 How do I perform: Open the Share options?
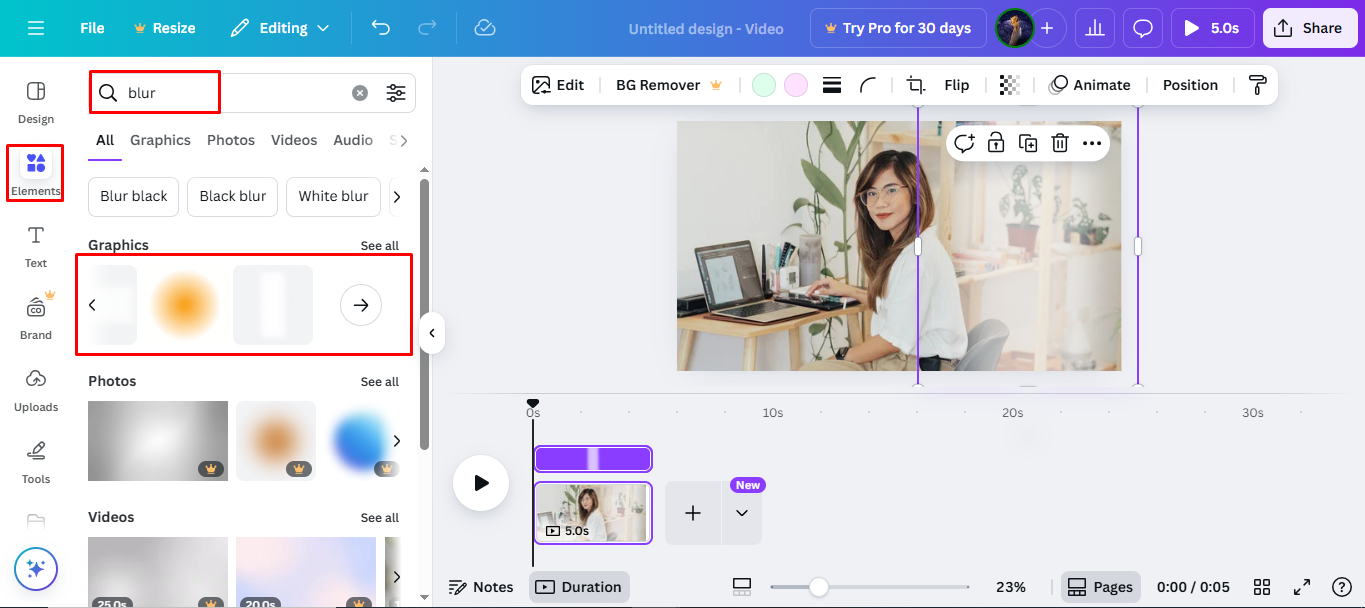coord(1310,28)
